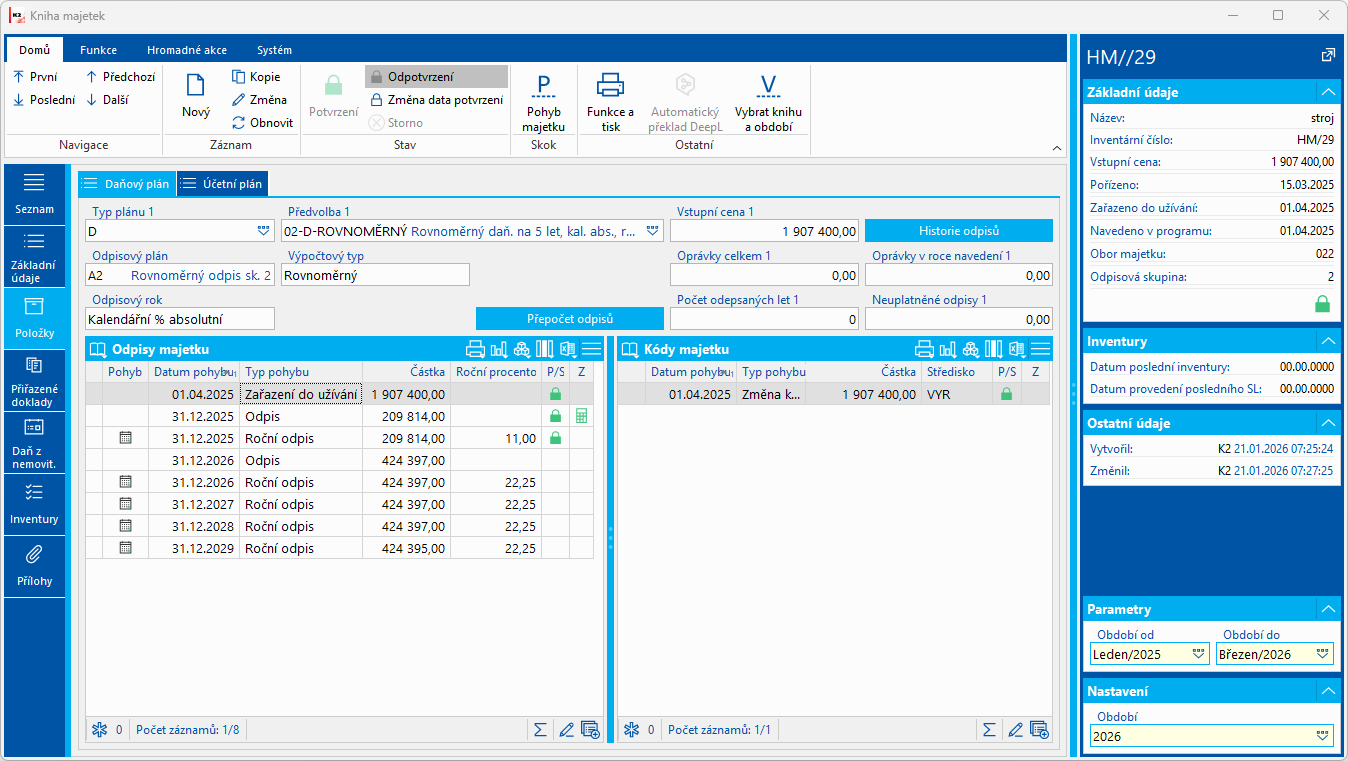Open the Základní údaje sidebar view

click(34, 256)
